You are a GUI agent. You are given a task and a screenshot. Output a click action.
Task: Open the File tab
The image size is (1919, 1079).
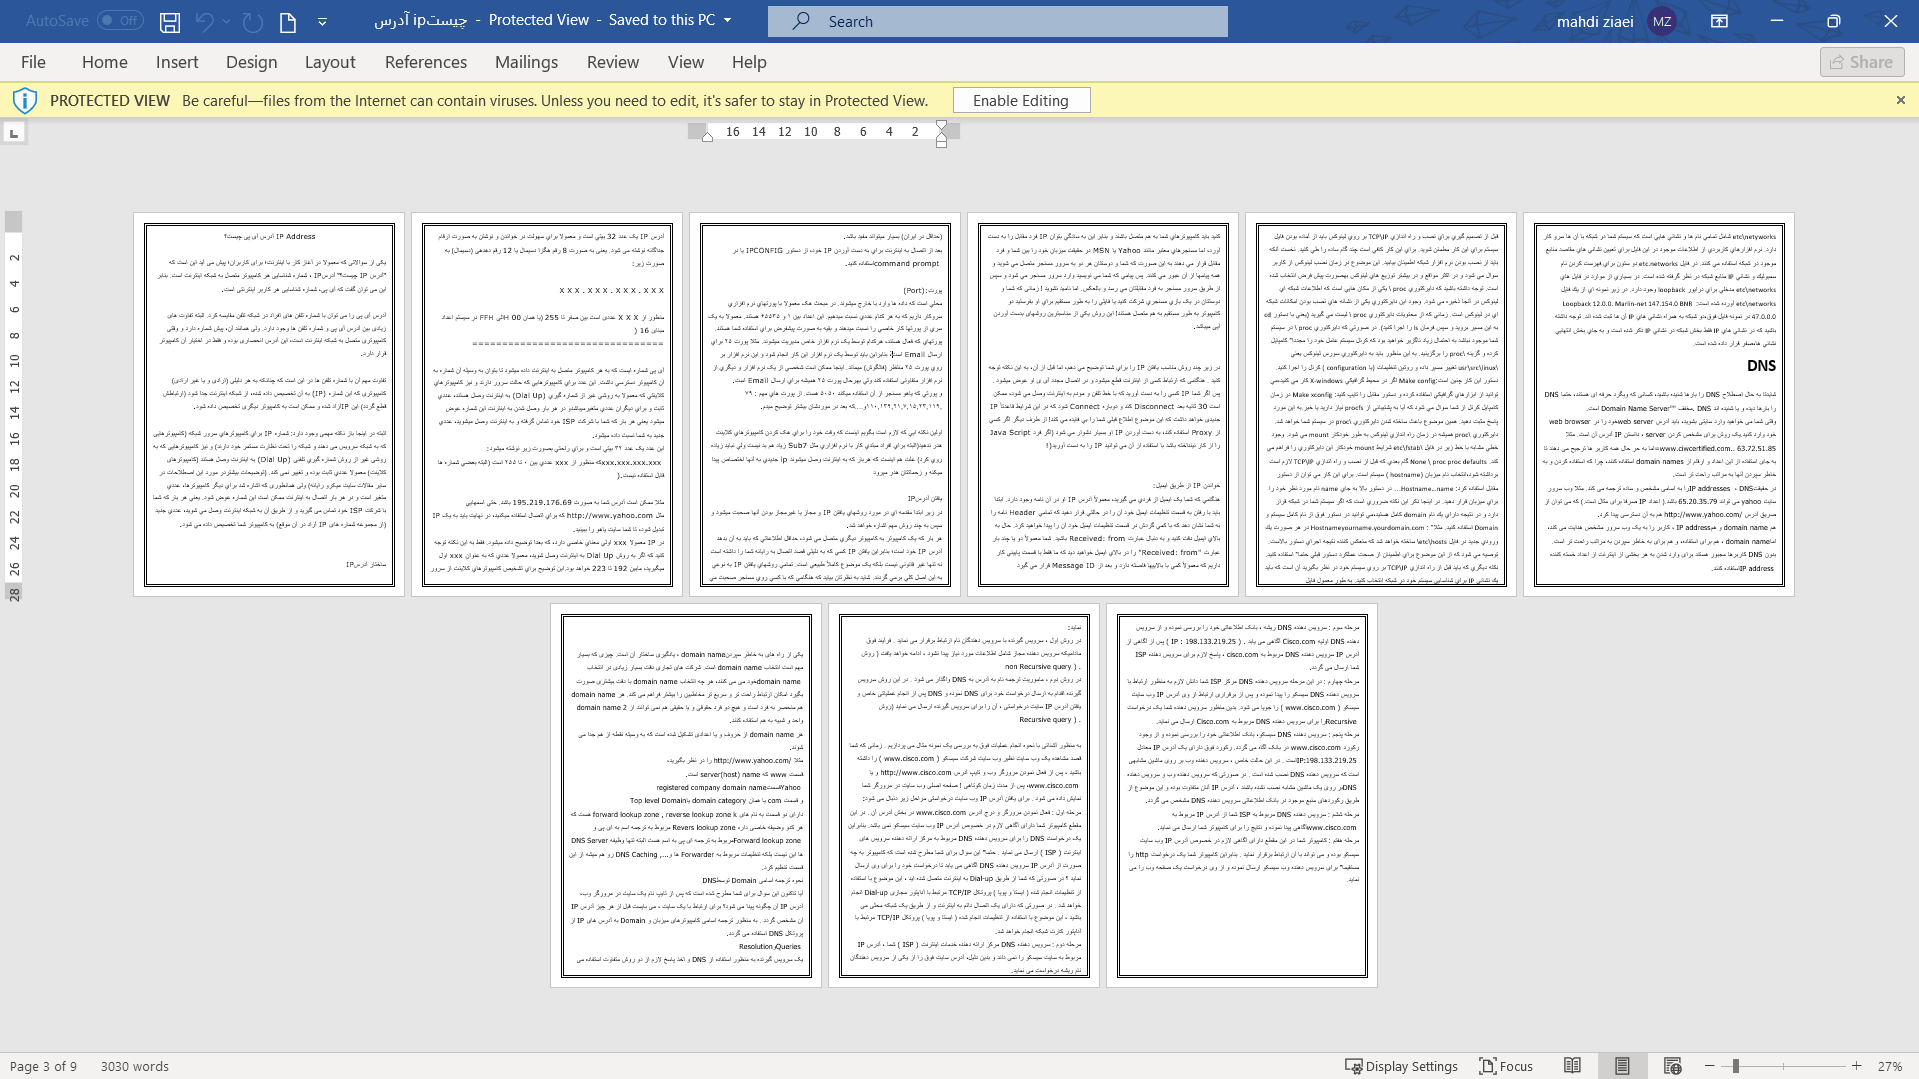33,62
